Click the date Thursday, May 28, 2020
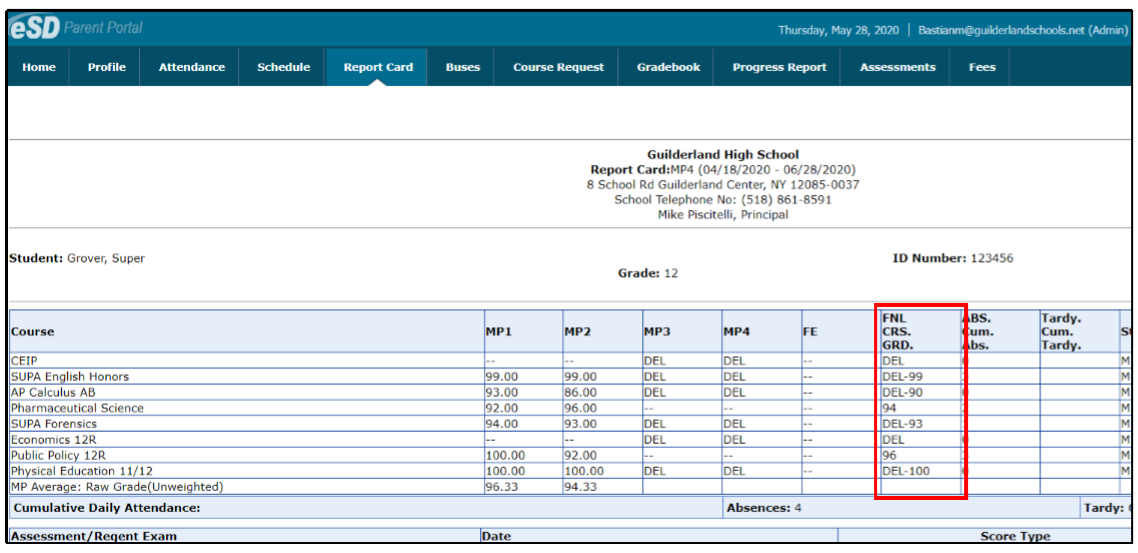 [838, 30]
